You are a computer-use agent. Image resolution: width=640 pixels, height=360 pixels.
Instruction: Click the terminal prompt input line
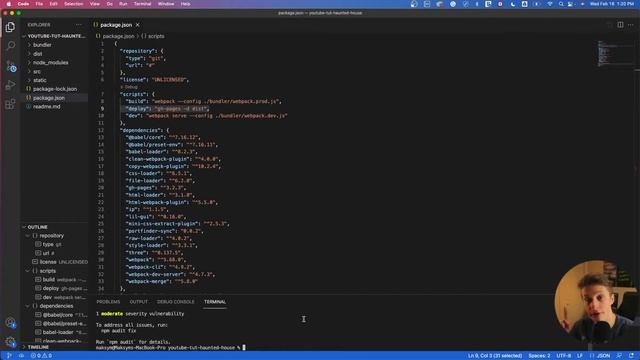[171, 348]
